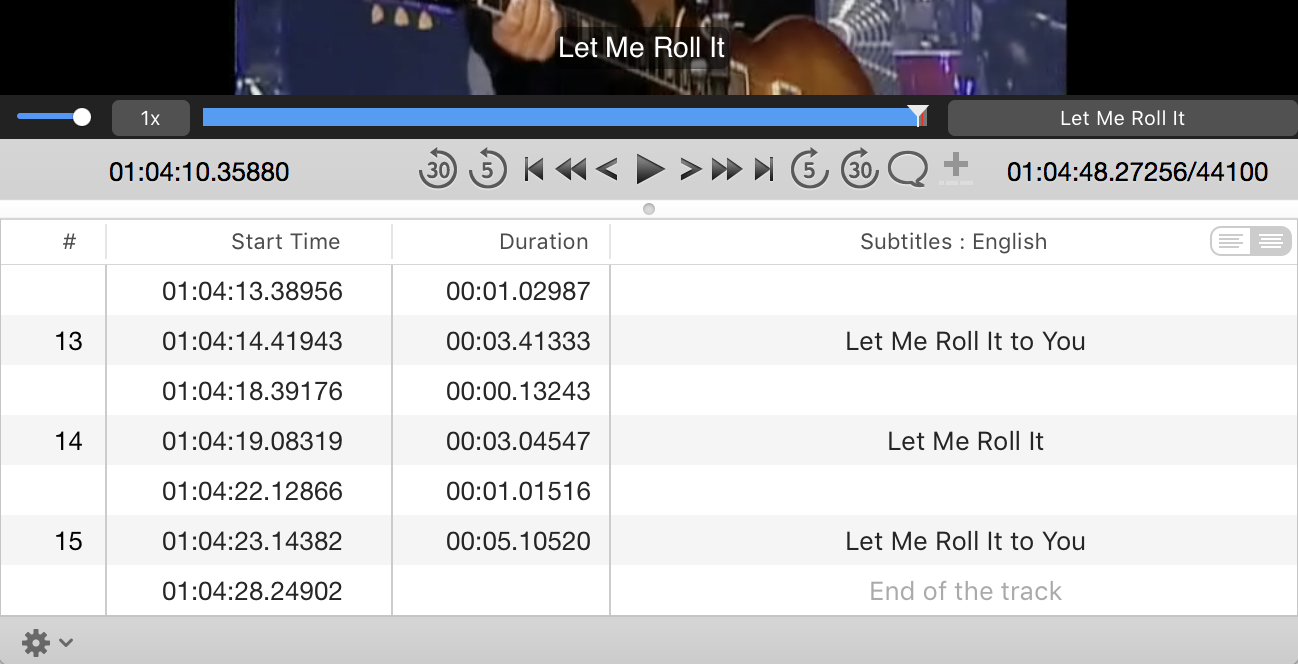Click start time 01:04:28.24902
This screenshot has height=664, width=1298.
(x=252, y=591)
